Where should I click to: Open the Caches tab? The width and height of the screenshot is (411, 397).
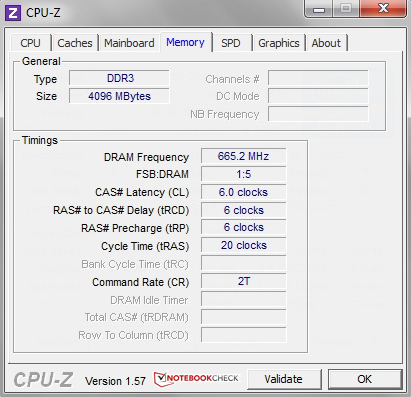tap(75, 43)
